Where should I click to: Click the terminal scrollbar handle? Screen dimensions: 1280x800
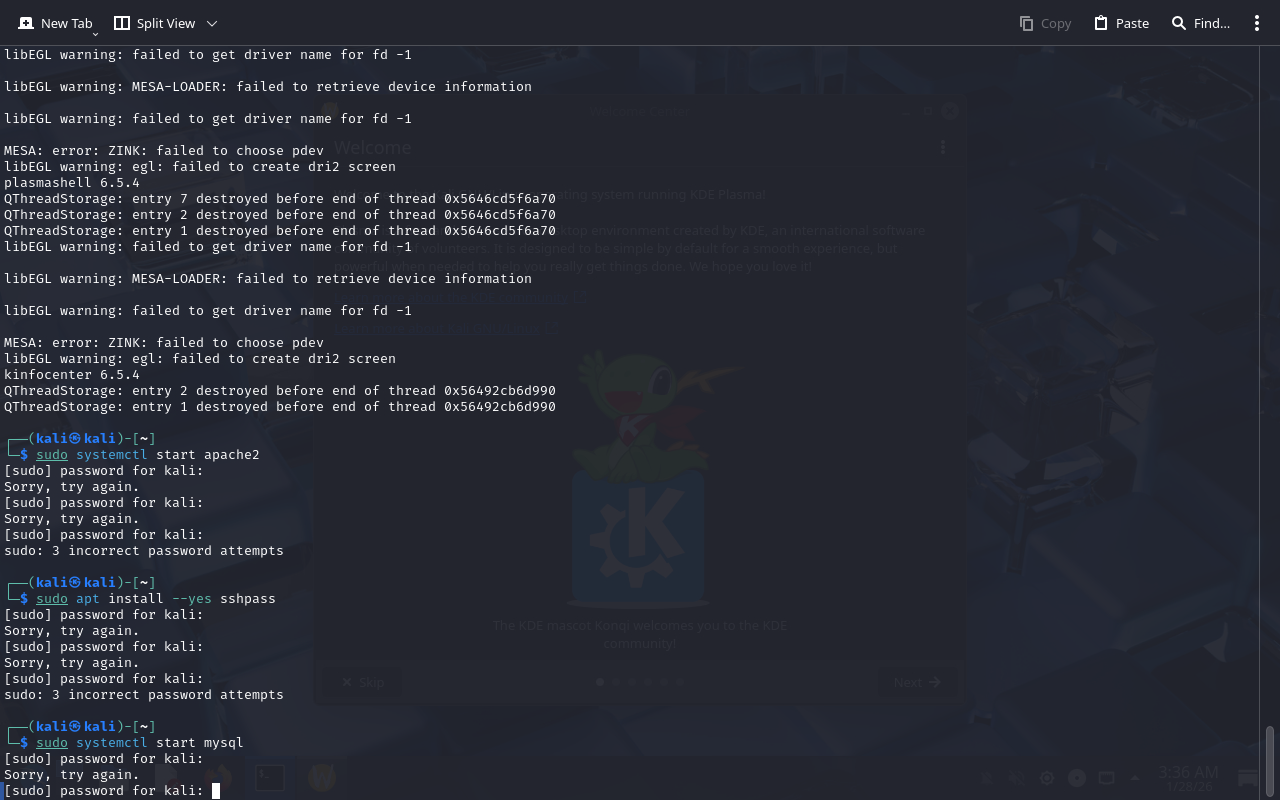coord(1270,762)
